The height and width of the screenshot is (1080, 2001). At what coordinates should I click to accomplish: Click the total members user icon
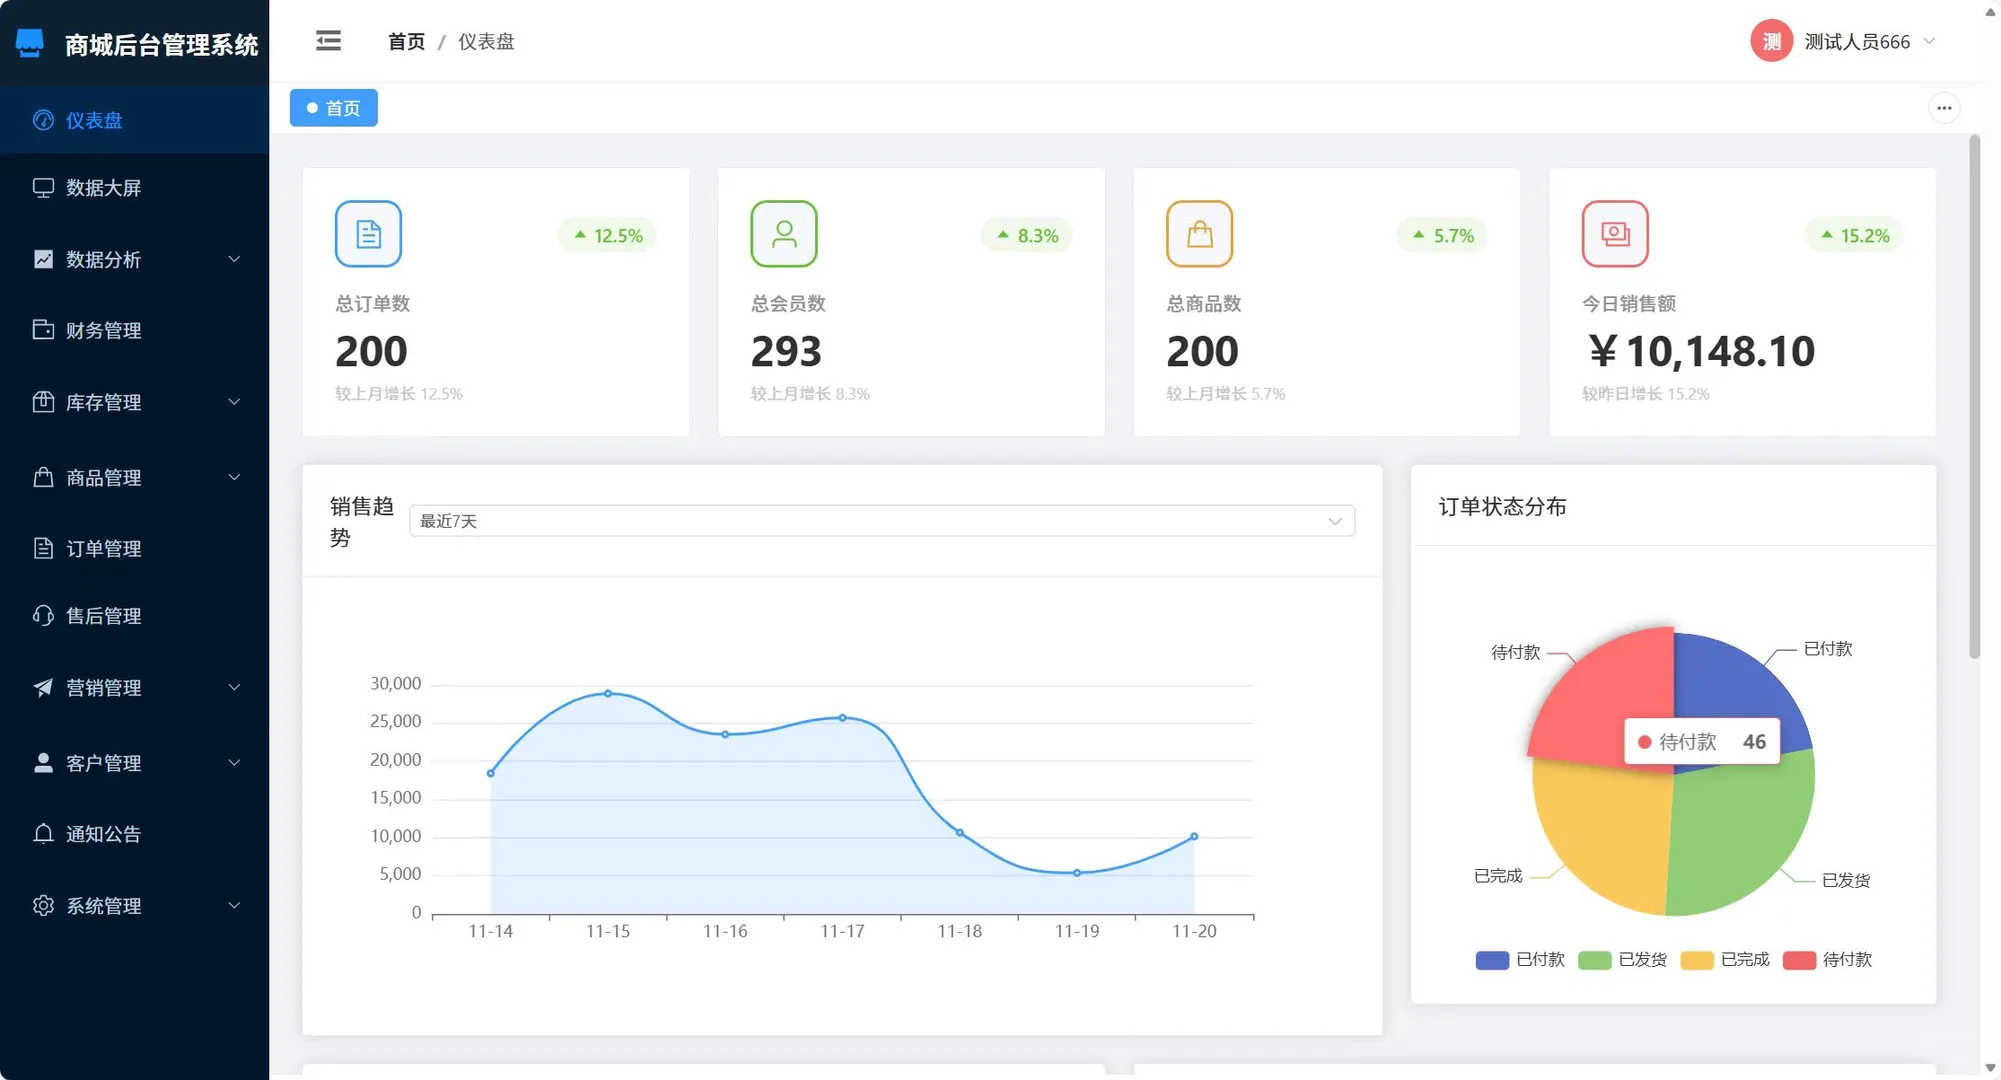click(784, 234)
